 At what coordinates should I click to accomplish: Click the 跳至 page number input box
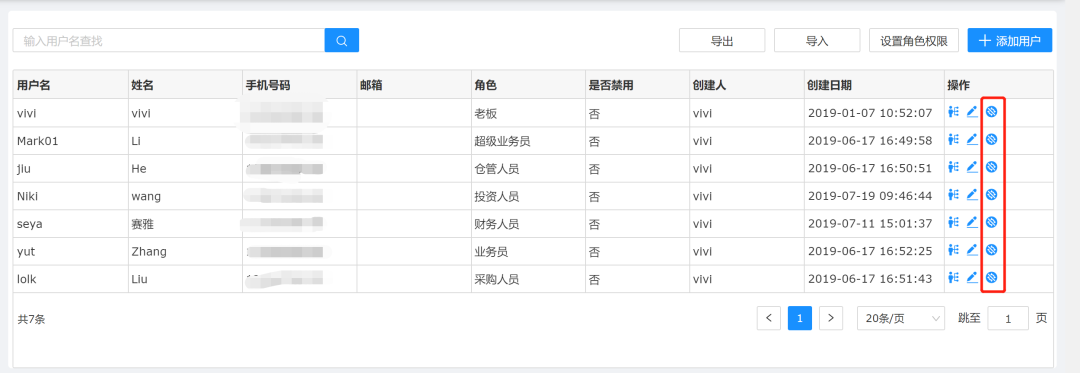1008,318
